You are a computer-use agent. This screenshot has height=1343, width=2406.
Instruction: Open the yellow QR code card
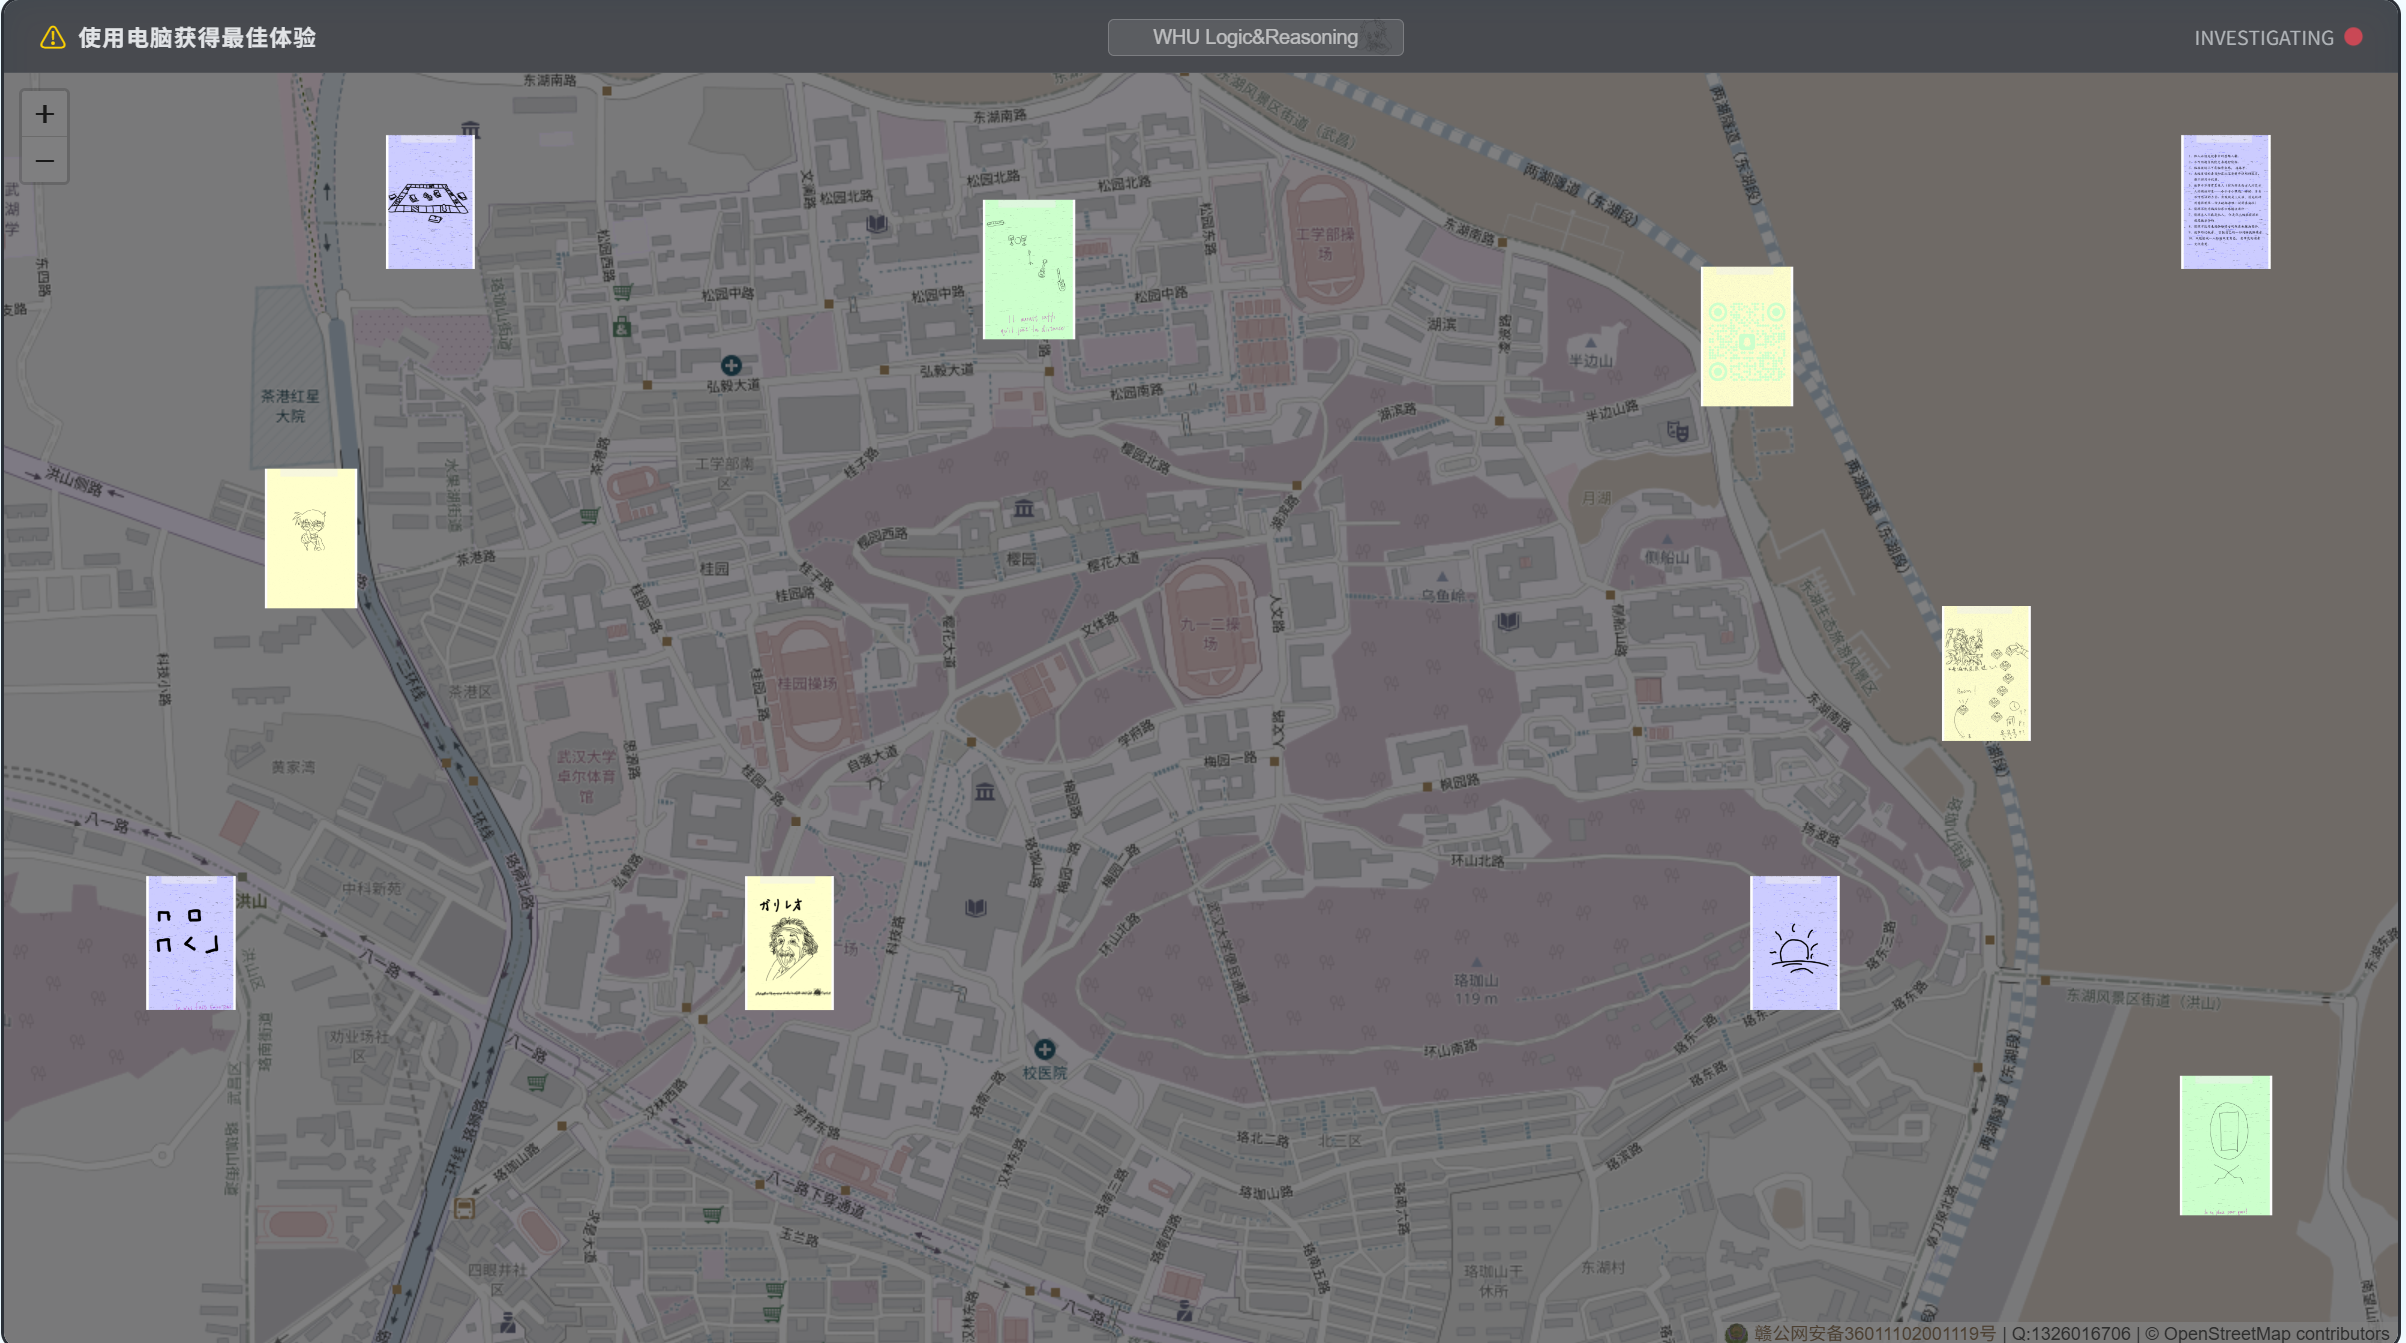pyautogui.click(x=1746, y=336)
